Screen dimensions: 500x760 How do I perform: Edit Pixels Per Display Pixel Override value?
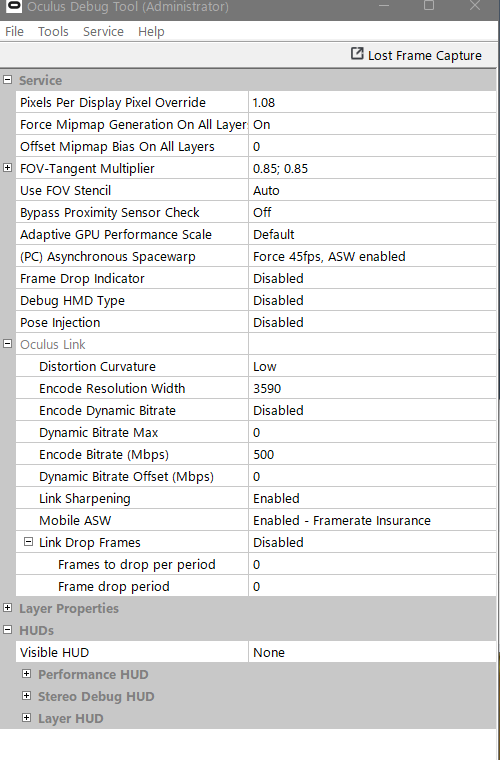point(372,102)
